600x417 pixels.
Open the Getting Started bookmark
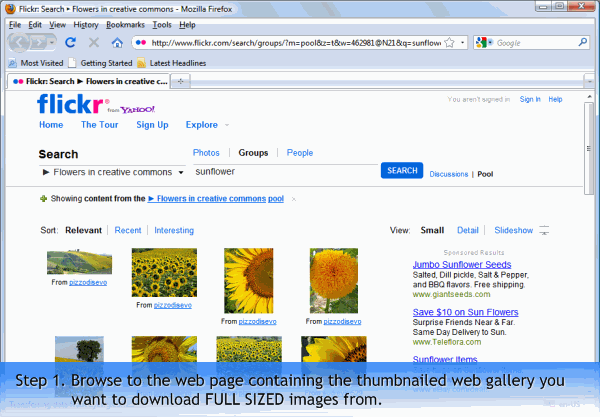pyautogui.click(x=100, y=63)
